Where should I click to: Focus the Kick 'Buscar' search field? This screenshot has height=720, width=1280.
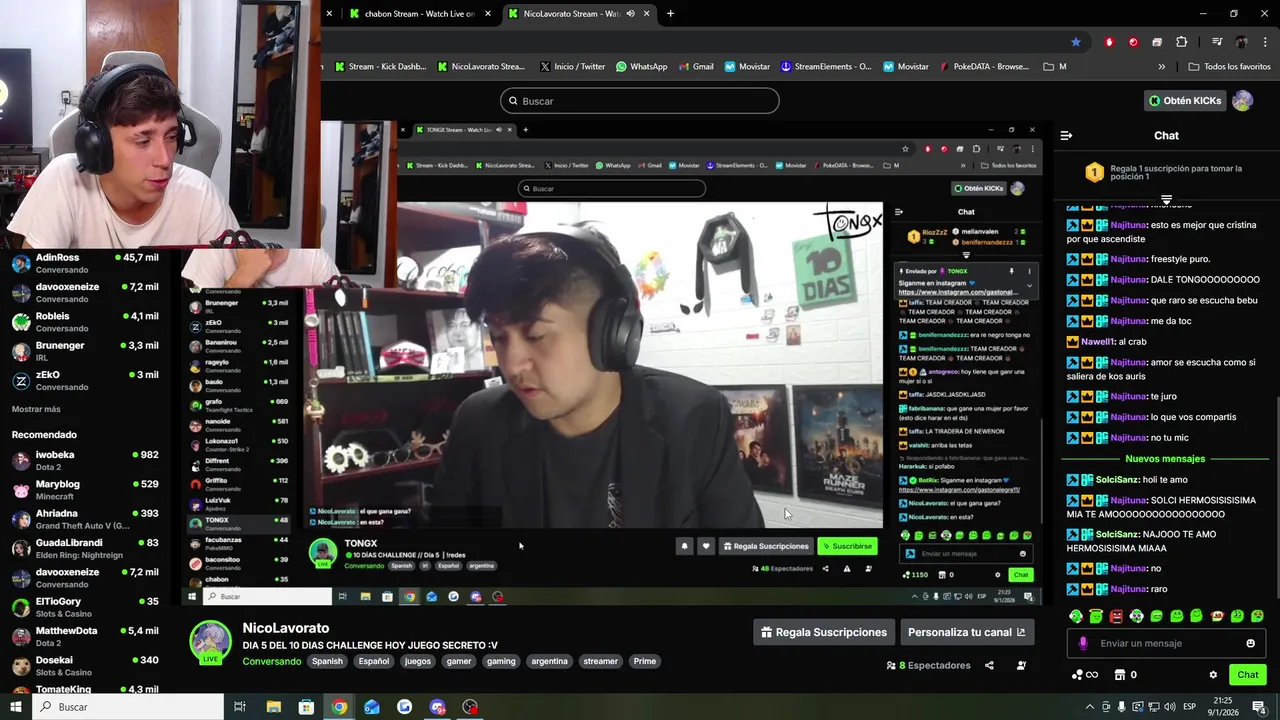coord(640,101)
